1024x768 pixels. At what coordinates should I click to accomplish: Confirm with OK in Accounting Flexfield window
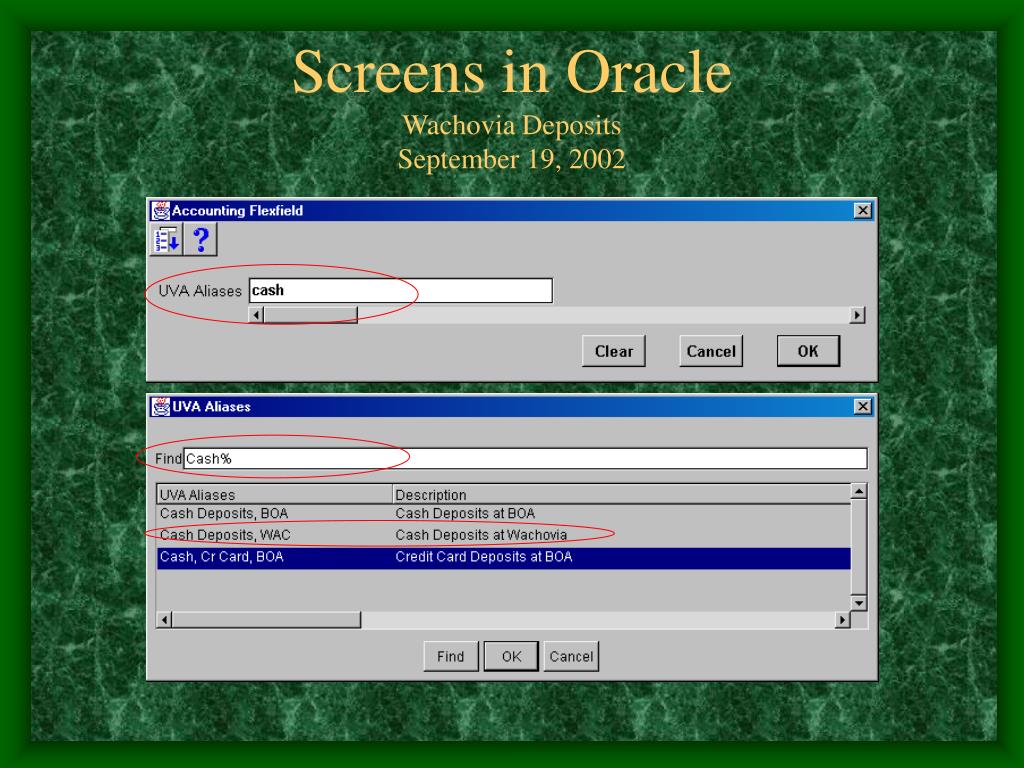pos(808,351)
